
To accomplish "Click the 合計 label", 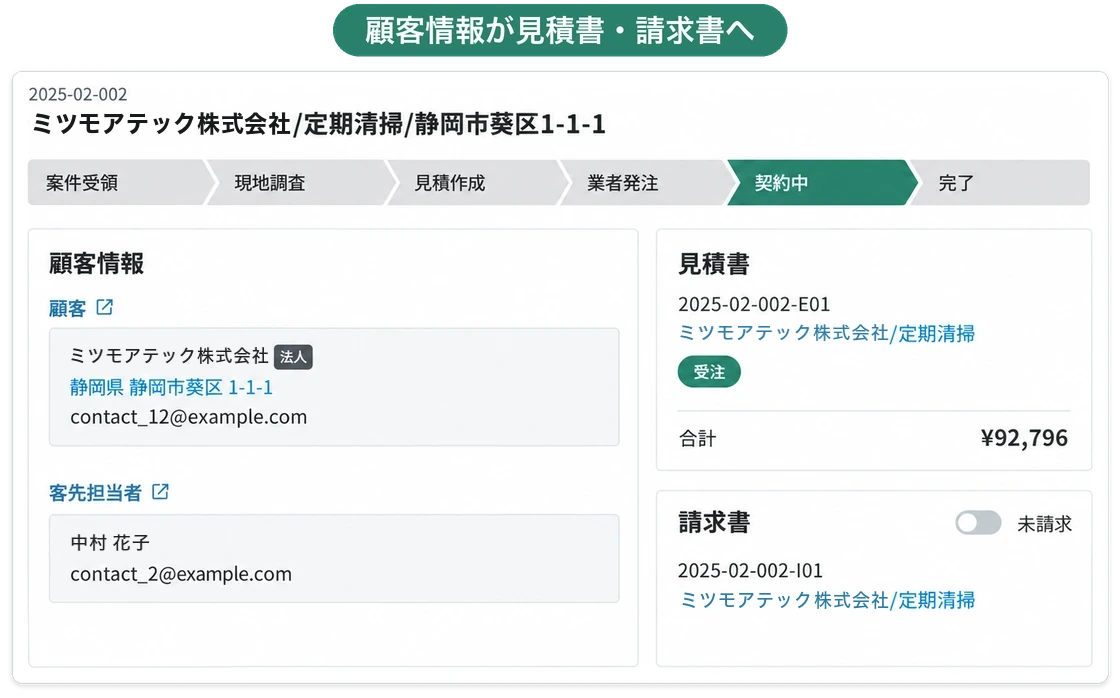I will click(x=697, y=438).
